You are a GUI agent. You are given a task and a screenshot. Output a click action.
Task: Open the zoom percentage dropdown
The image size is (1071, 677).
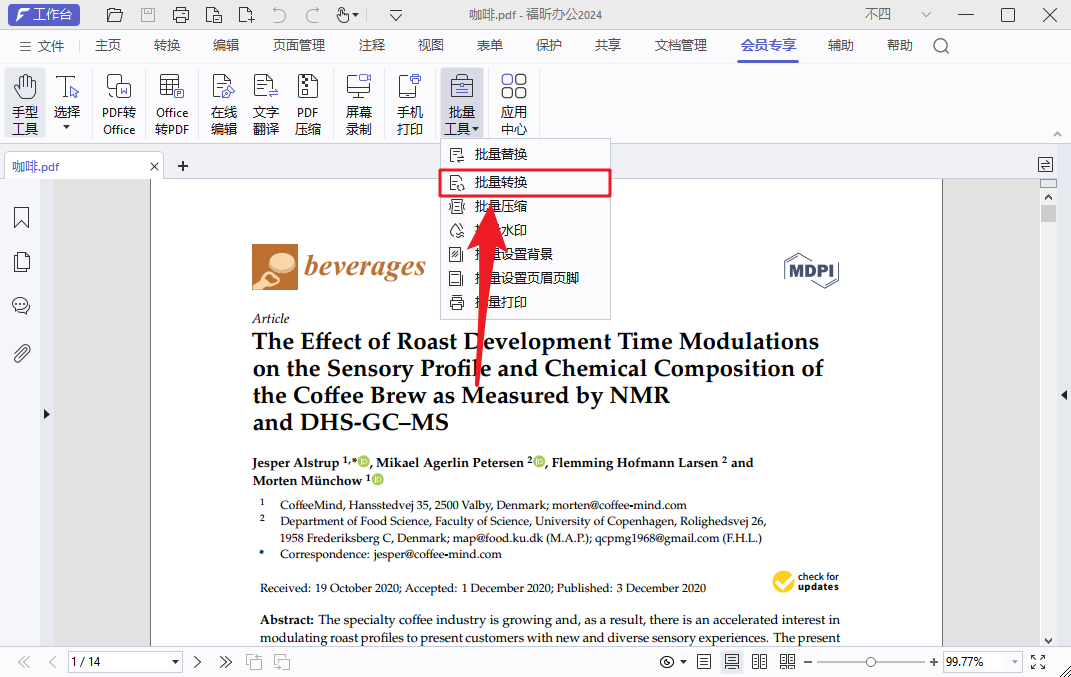[1015, 662]
